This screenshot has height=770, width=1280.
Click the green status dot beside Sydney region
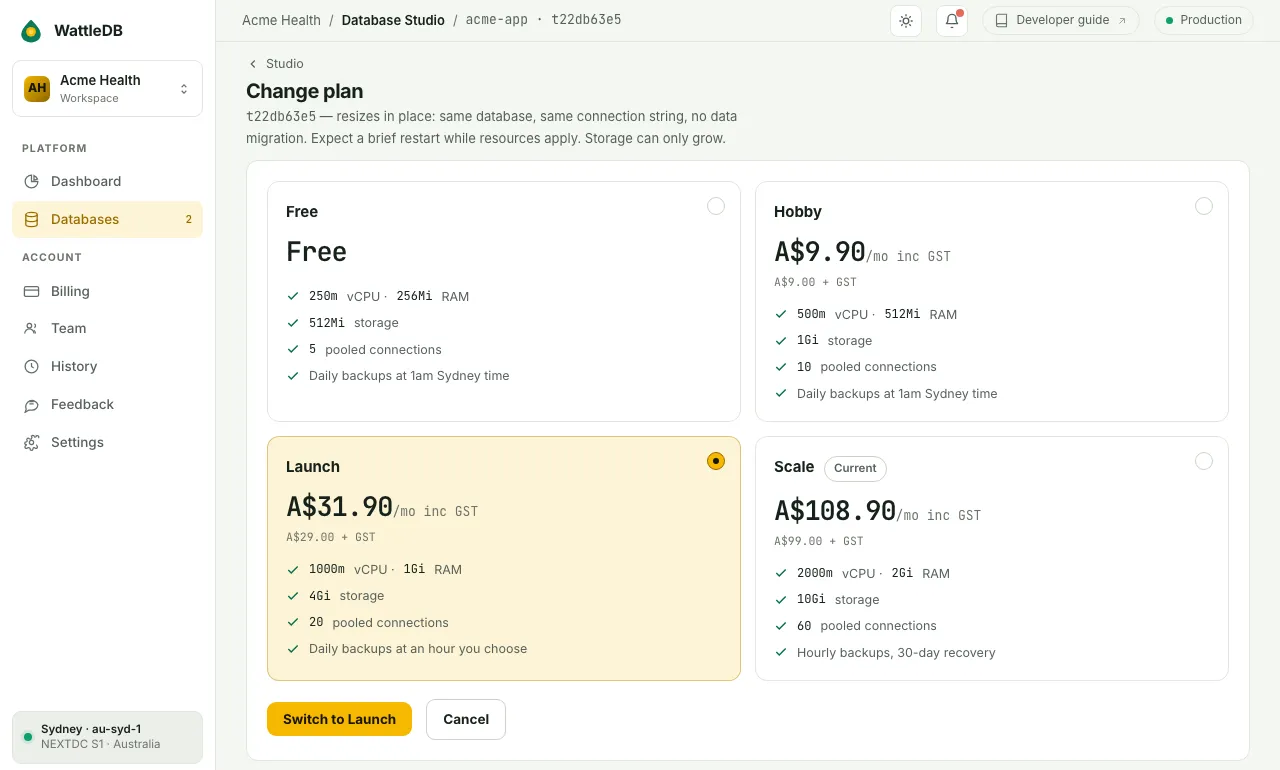(28, 737)
